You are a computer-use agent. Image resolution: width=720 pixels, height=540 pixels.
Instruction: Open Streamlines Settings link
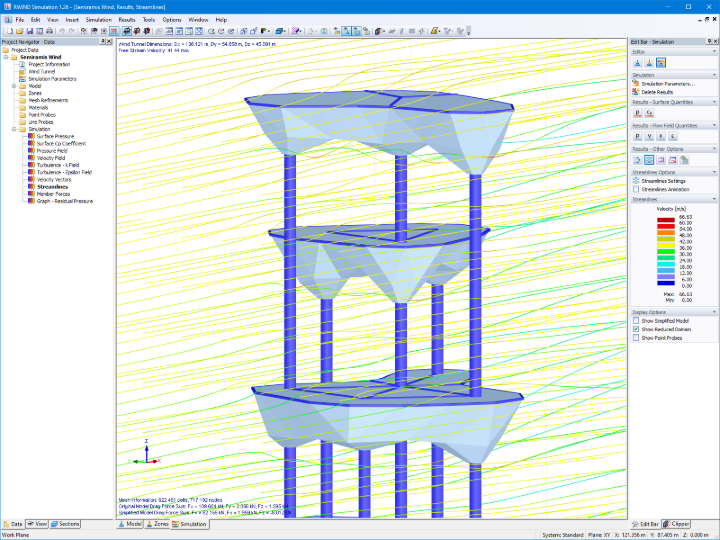[664, 181]
